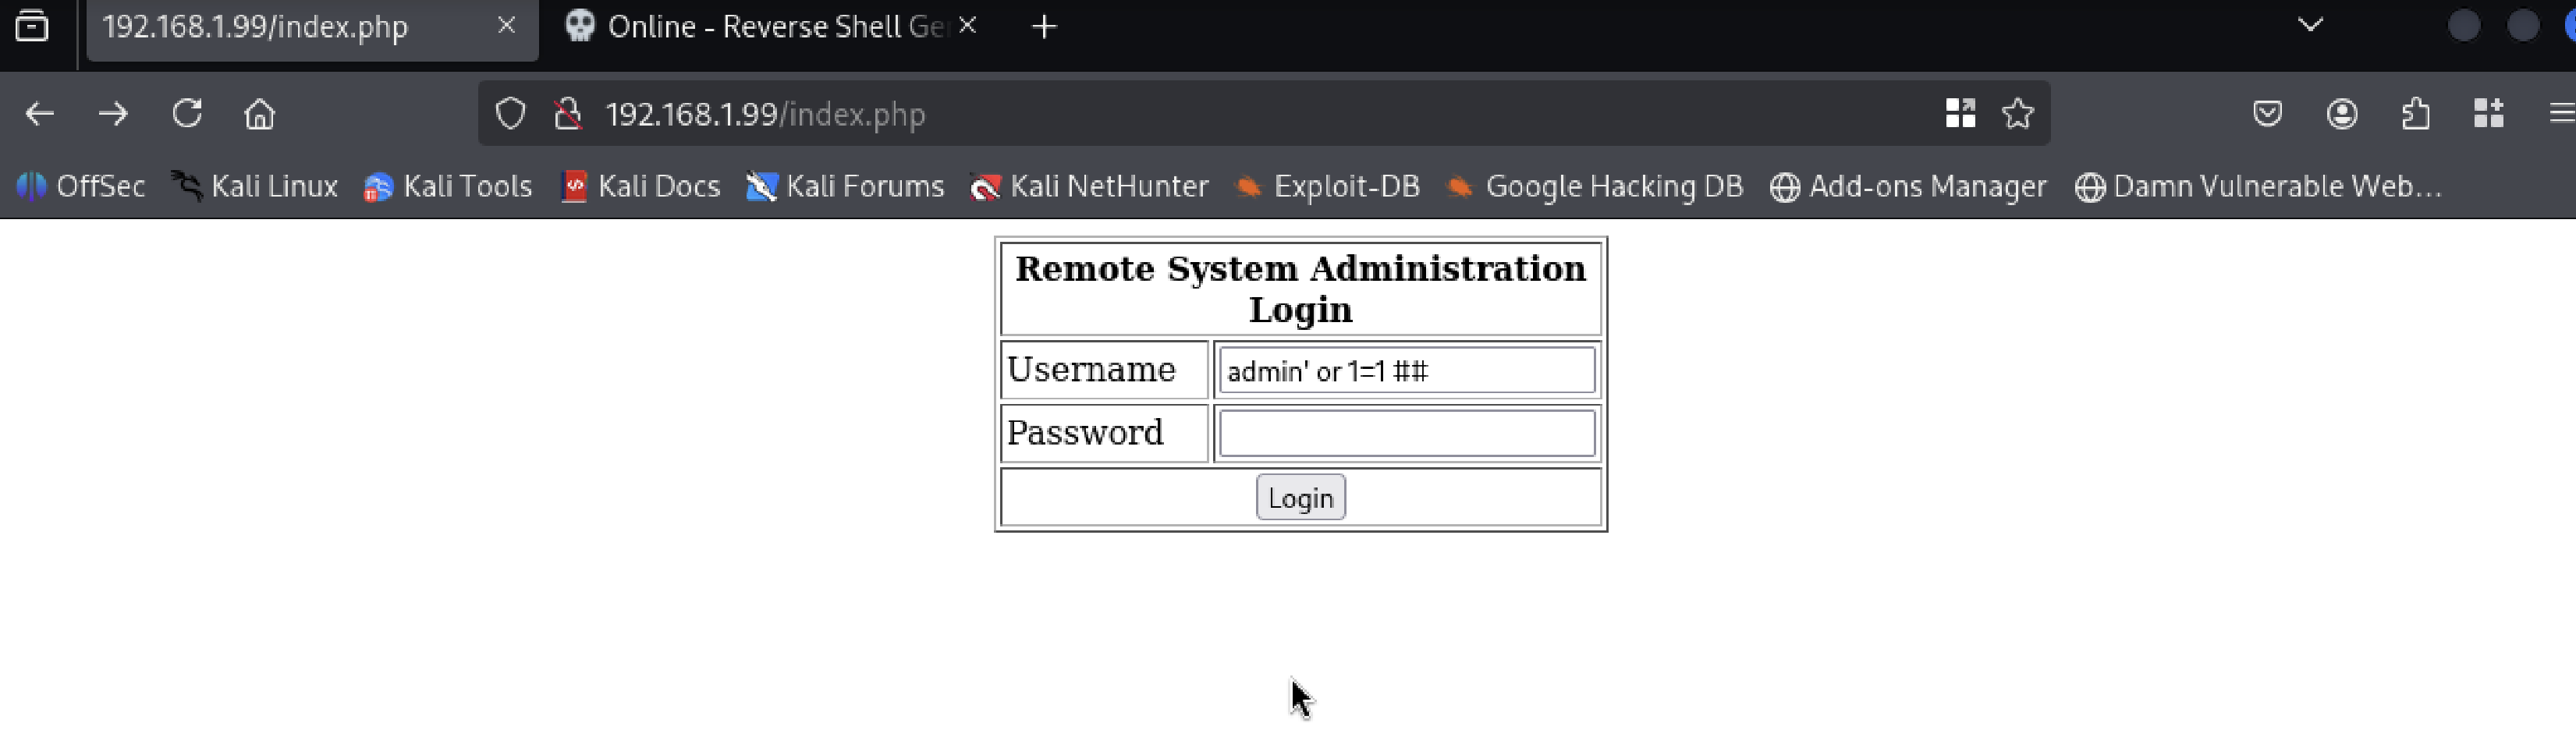
Task: Open the Kali Forums bookmark
Action: [845, 187]
